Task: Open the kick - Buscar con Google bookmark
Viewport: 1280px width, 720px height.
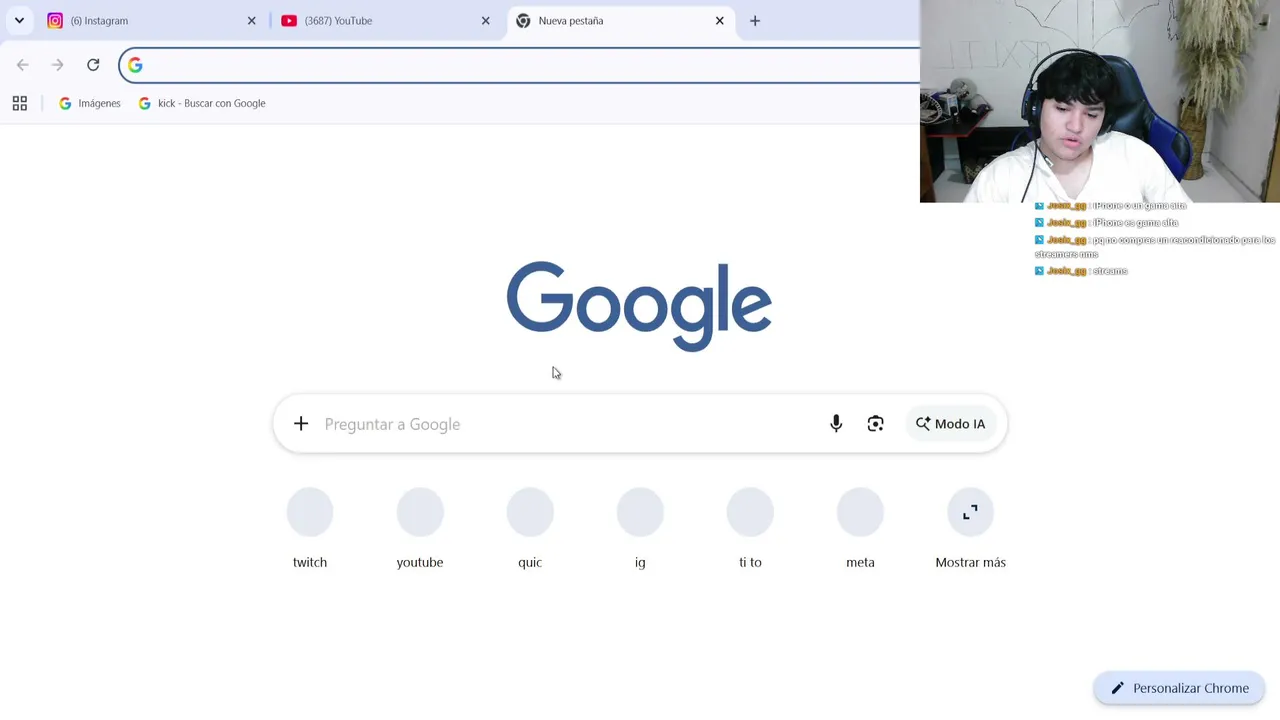Action: [x=202, y=103]
